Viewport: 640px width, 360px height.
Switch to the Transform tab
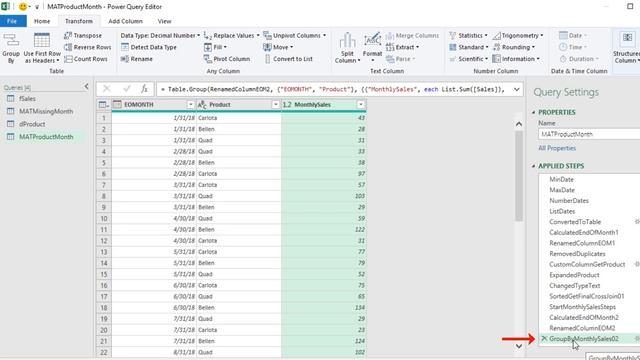tap(79, 21)
